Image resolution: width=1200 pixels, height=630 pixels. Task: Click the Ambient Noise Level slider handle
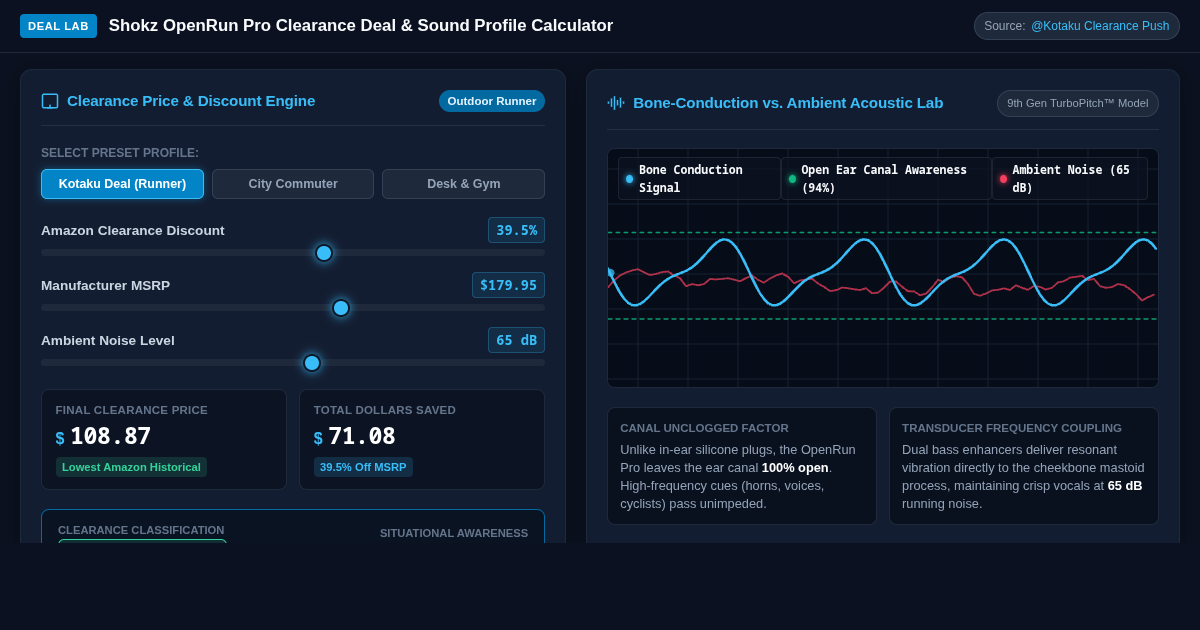312,363
